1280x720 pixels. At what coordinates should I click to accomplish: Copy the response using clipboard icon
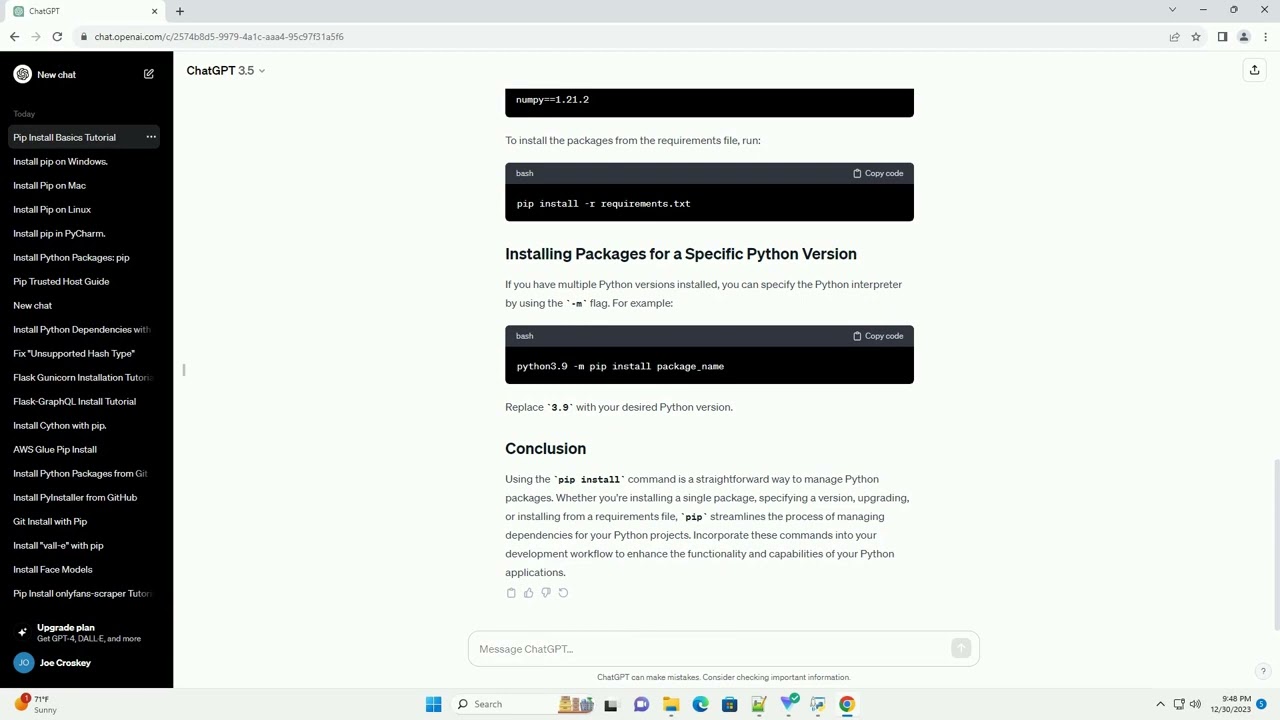pos(511,593)
